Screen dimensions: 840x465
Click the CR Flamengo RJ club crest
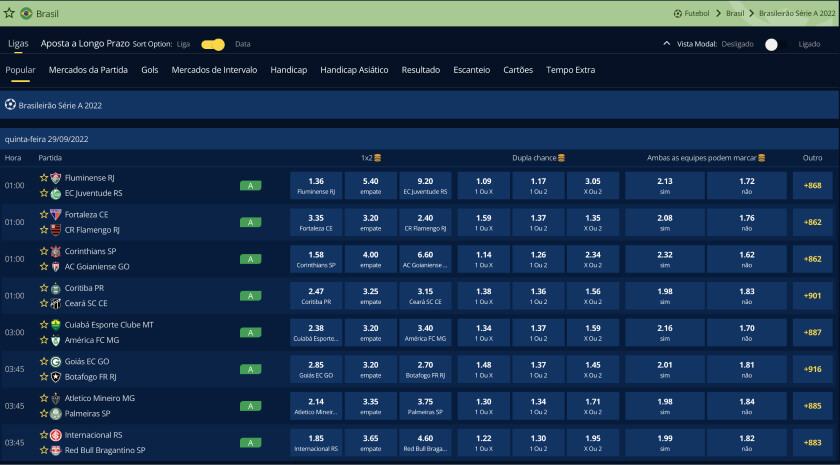tap(56, 230)
